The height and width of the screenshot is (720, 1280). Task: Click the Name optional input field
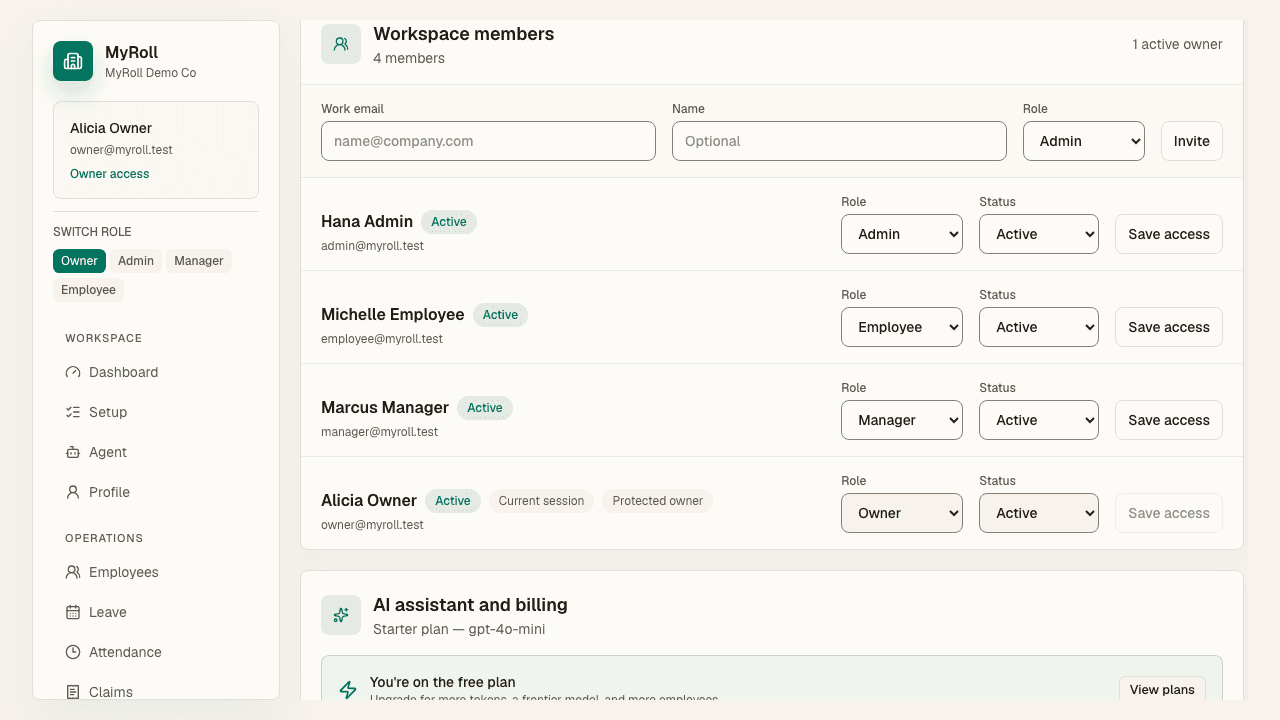[x=839, y=141]
